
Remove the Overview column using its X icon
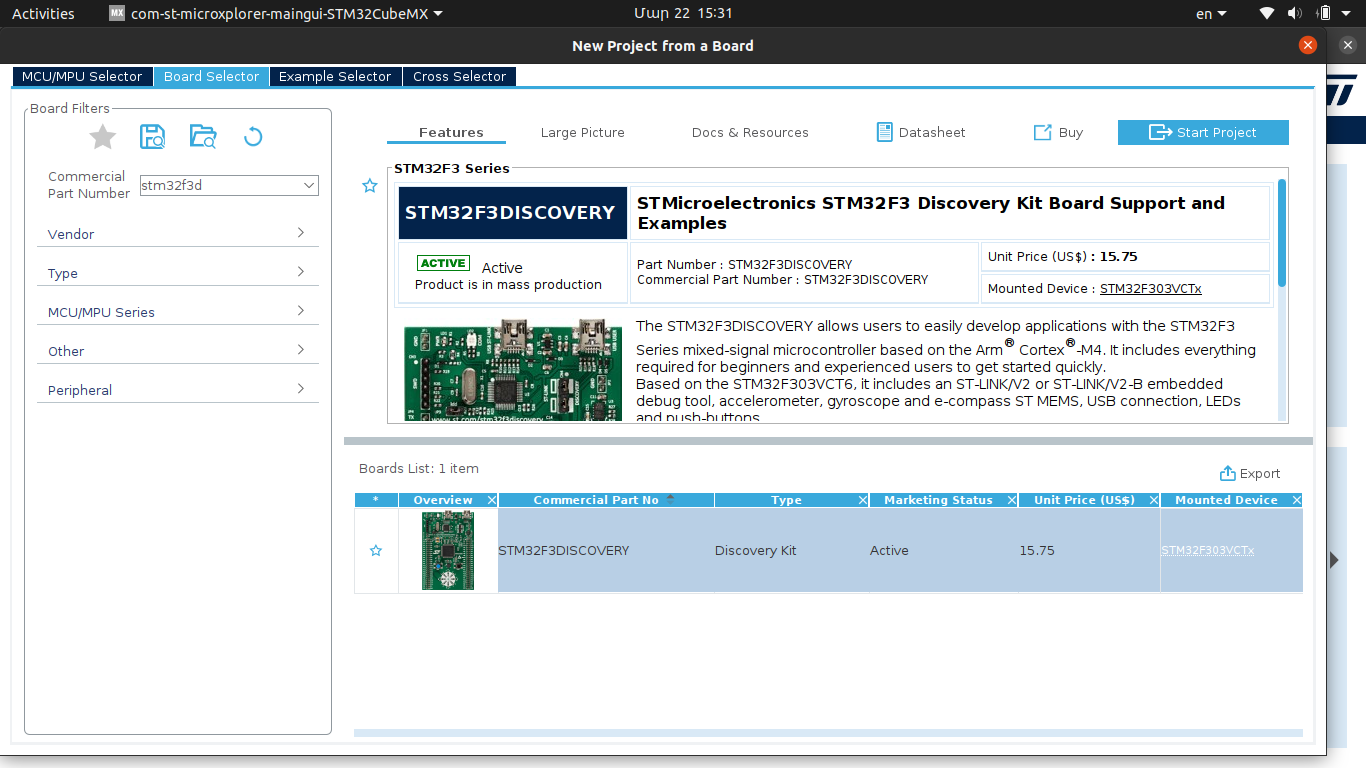point(492,500)
